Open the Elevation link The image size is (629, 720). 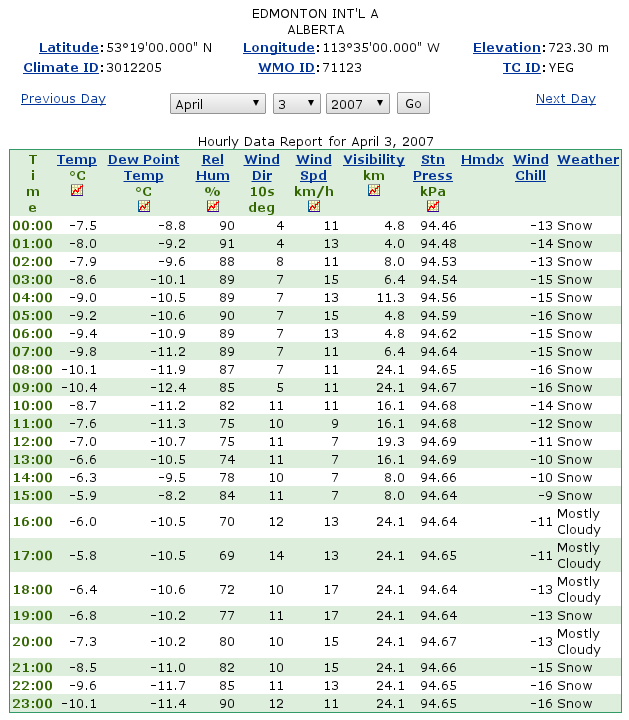tap(506, 48)
